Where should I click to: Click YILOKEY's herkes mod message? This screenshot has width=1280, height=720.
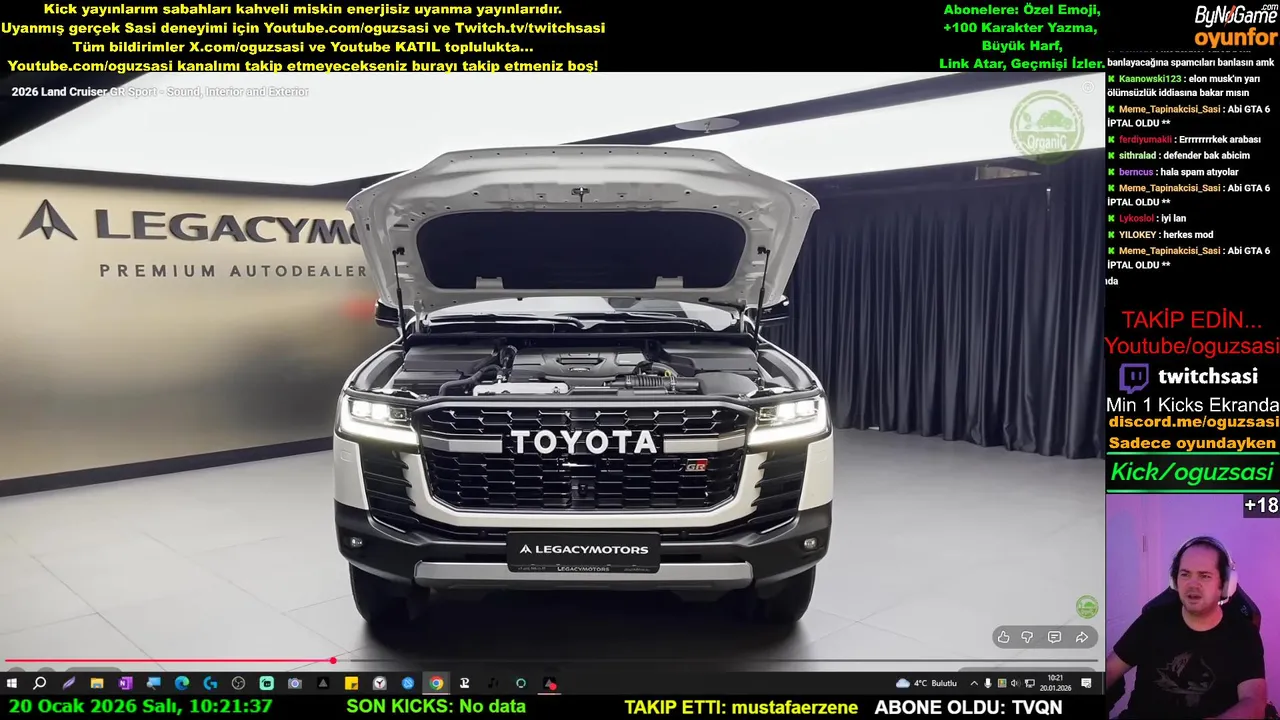click(x=1160, y=235)
